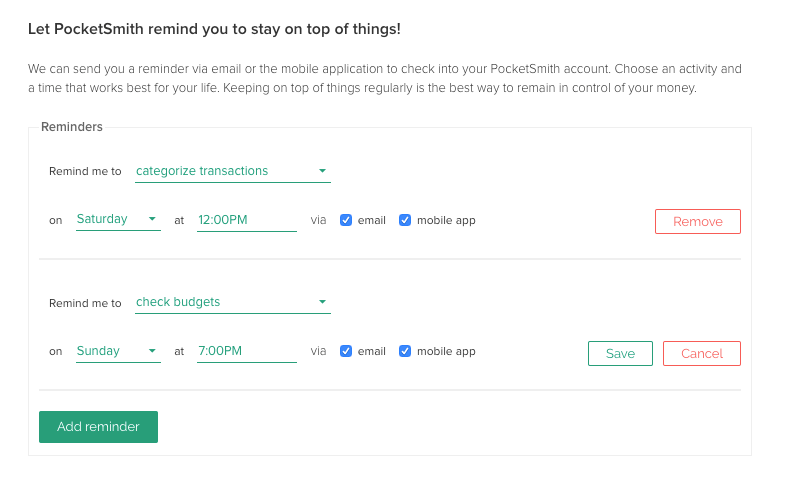Image resolution: width=787 pixels, height=488 pixels.
Task: Disable email checkbox for the Sunday reminder
Action: [x=346, y=351]
